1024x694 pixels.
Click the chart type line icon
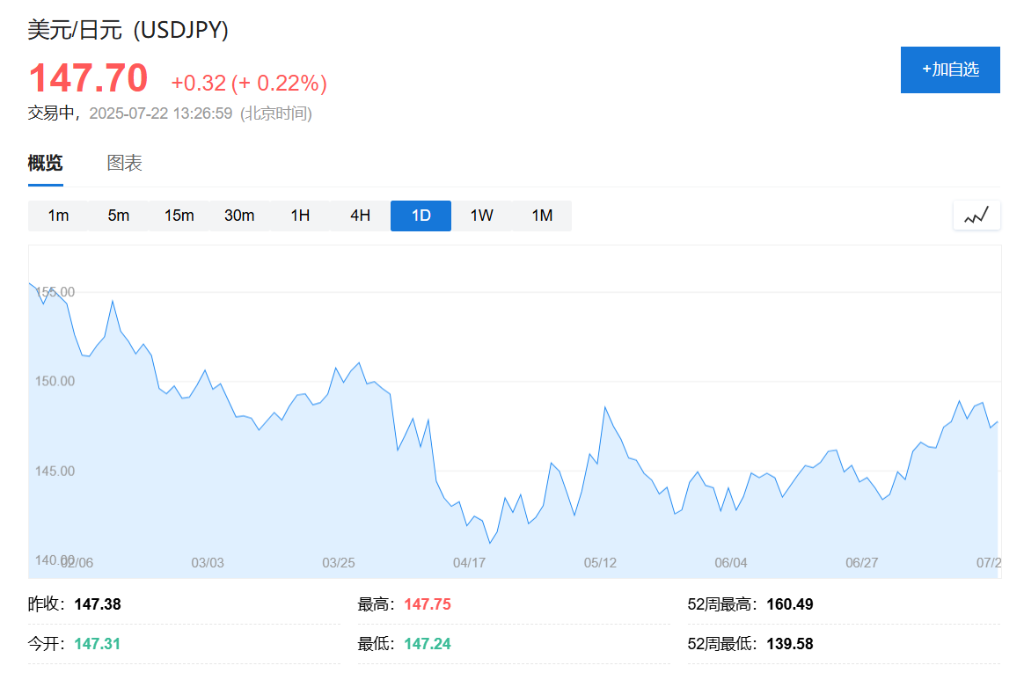tap(976, 215)
